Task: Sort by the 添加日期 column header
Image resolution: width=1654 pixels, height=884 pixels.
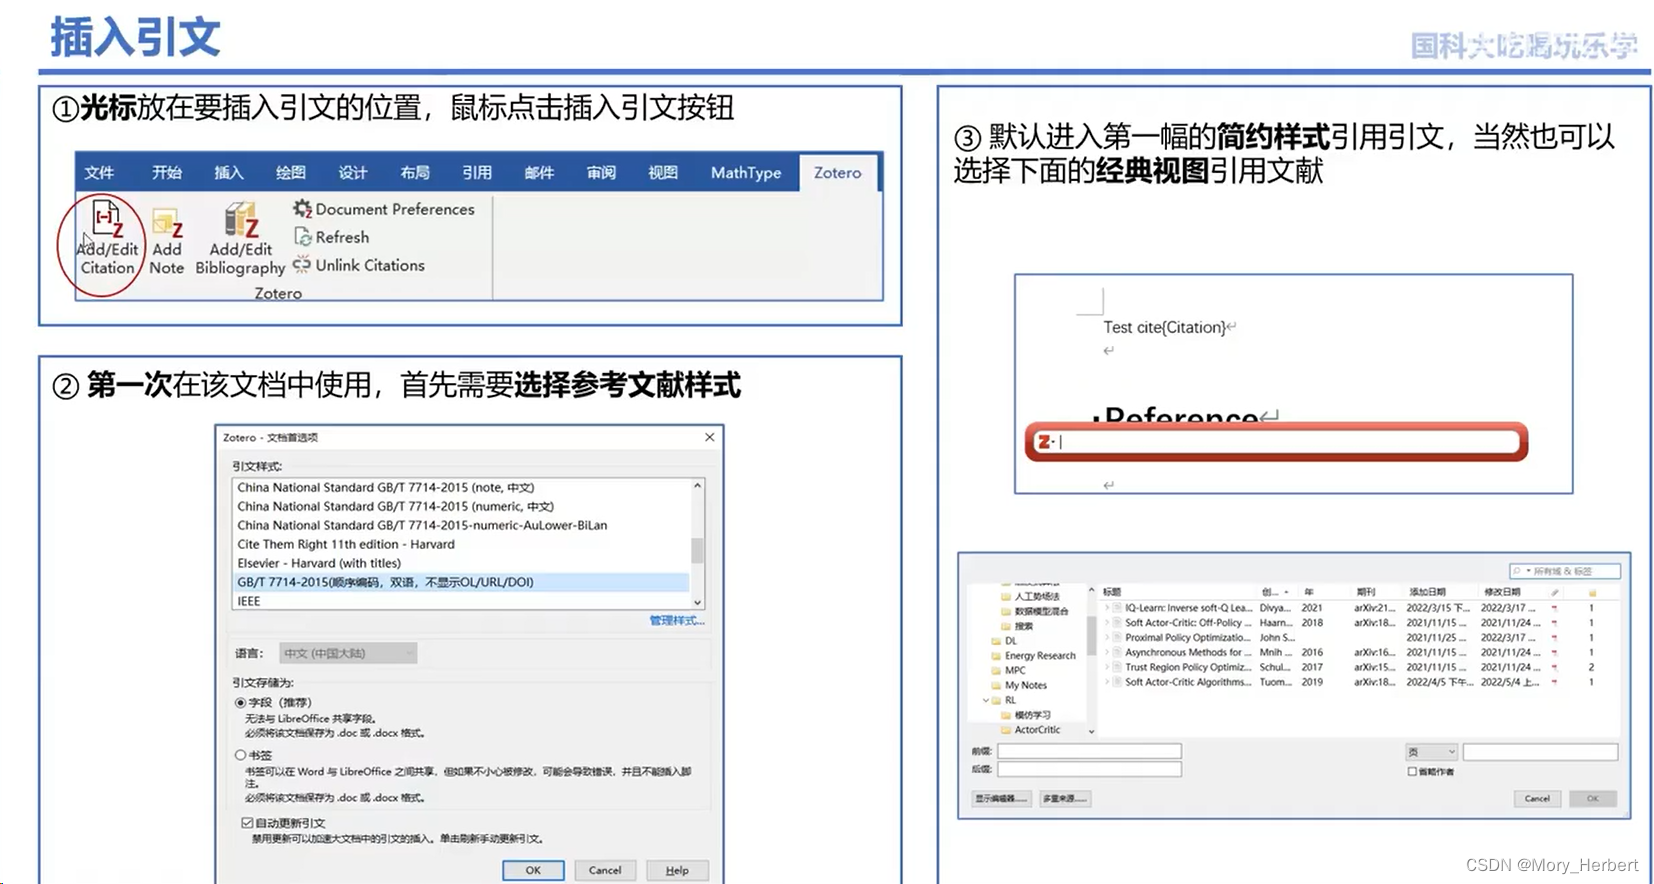Action: tap(1427, 593)
